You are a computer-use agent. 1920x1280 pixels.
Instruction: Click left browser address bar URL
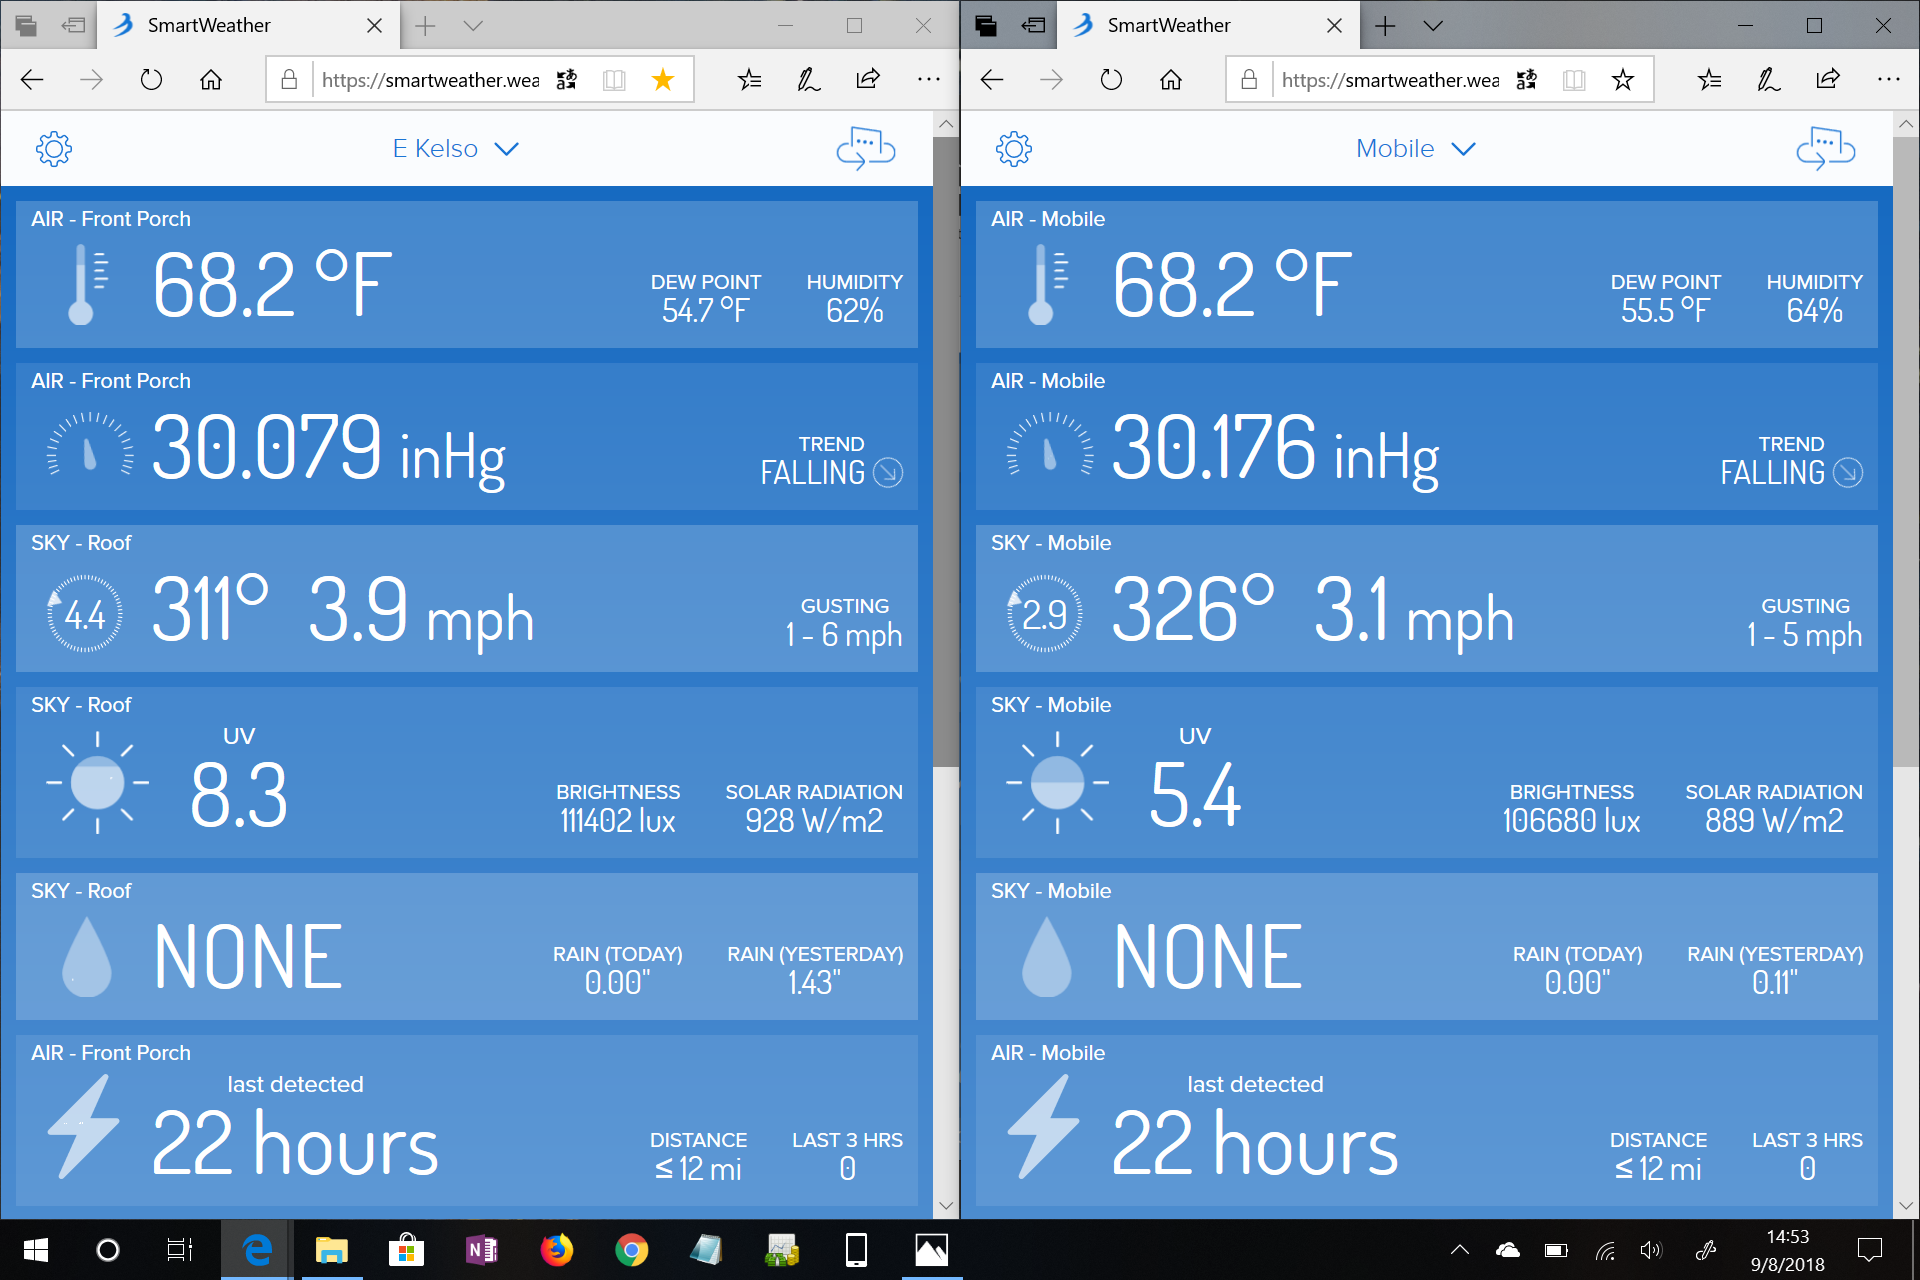tap(431, 80)
